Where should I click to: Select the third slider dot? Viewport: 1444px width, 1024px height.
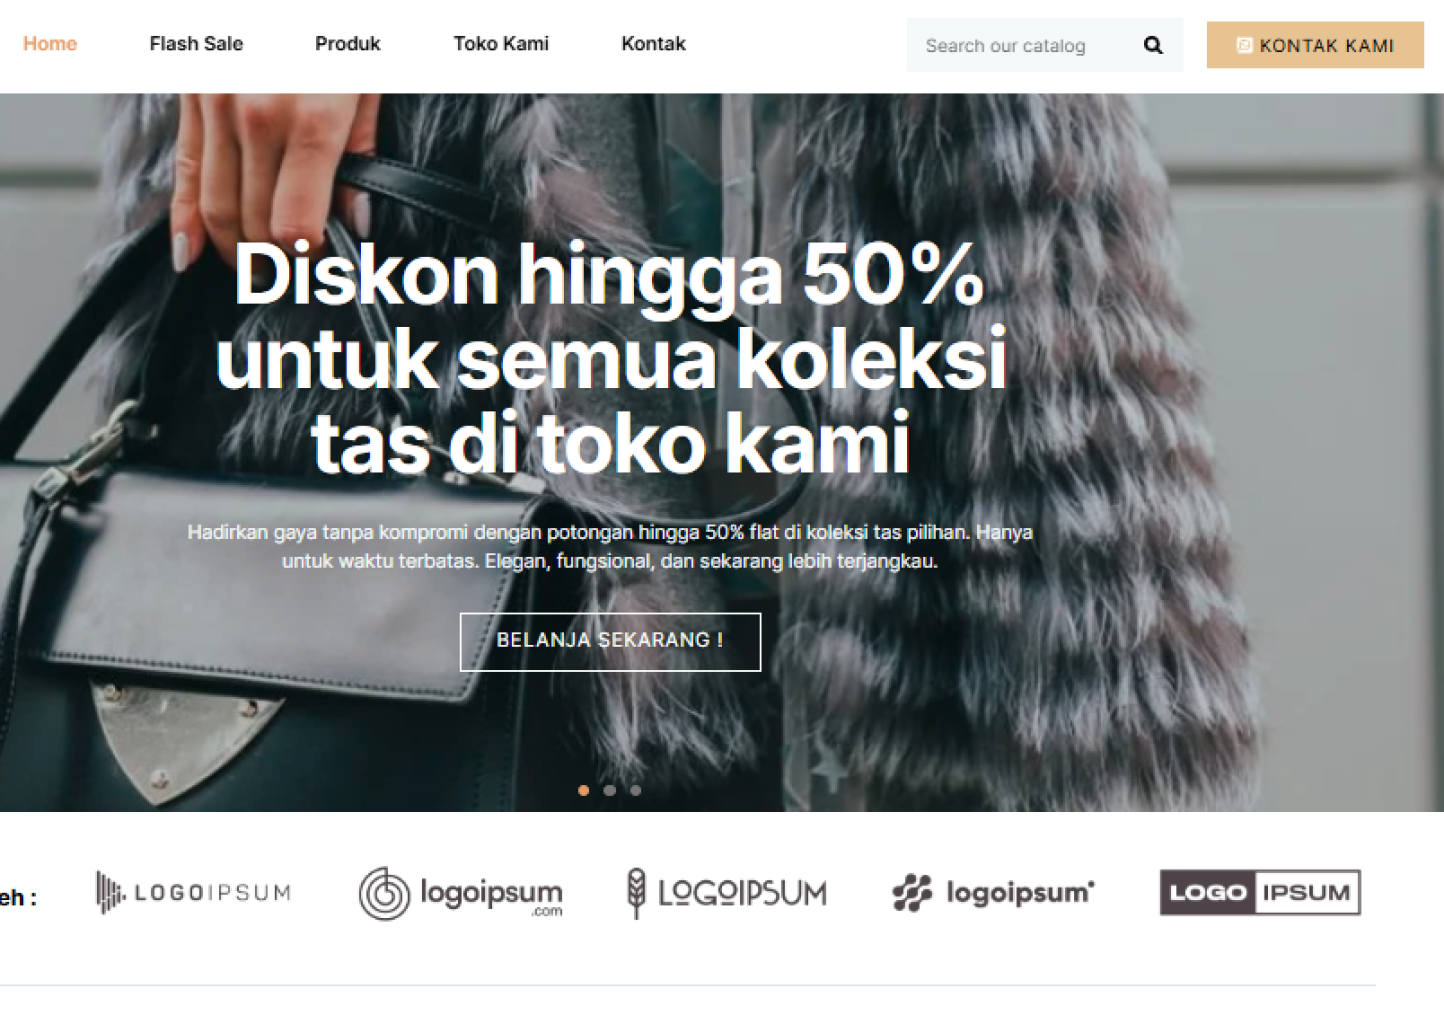point(636,790)
